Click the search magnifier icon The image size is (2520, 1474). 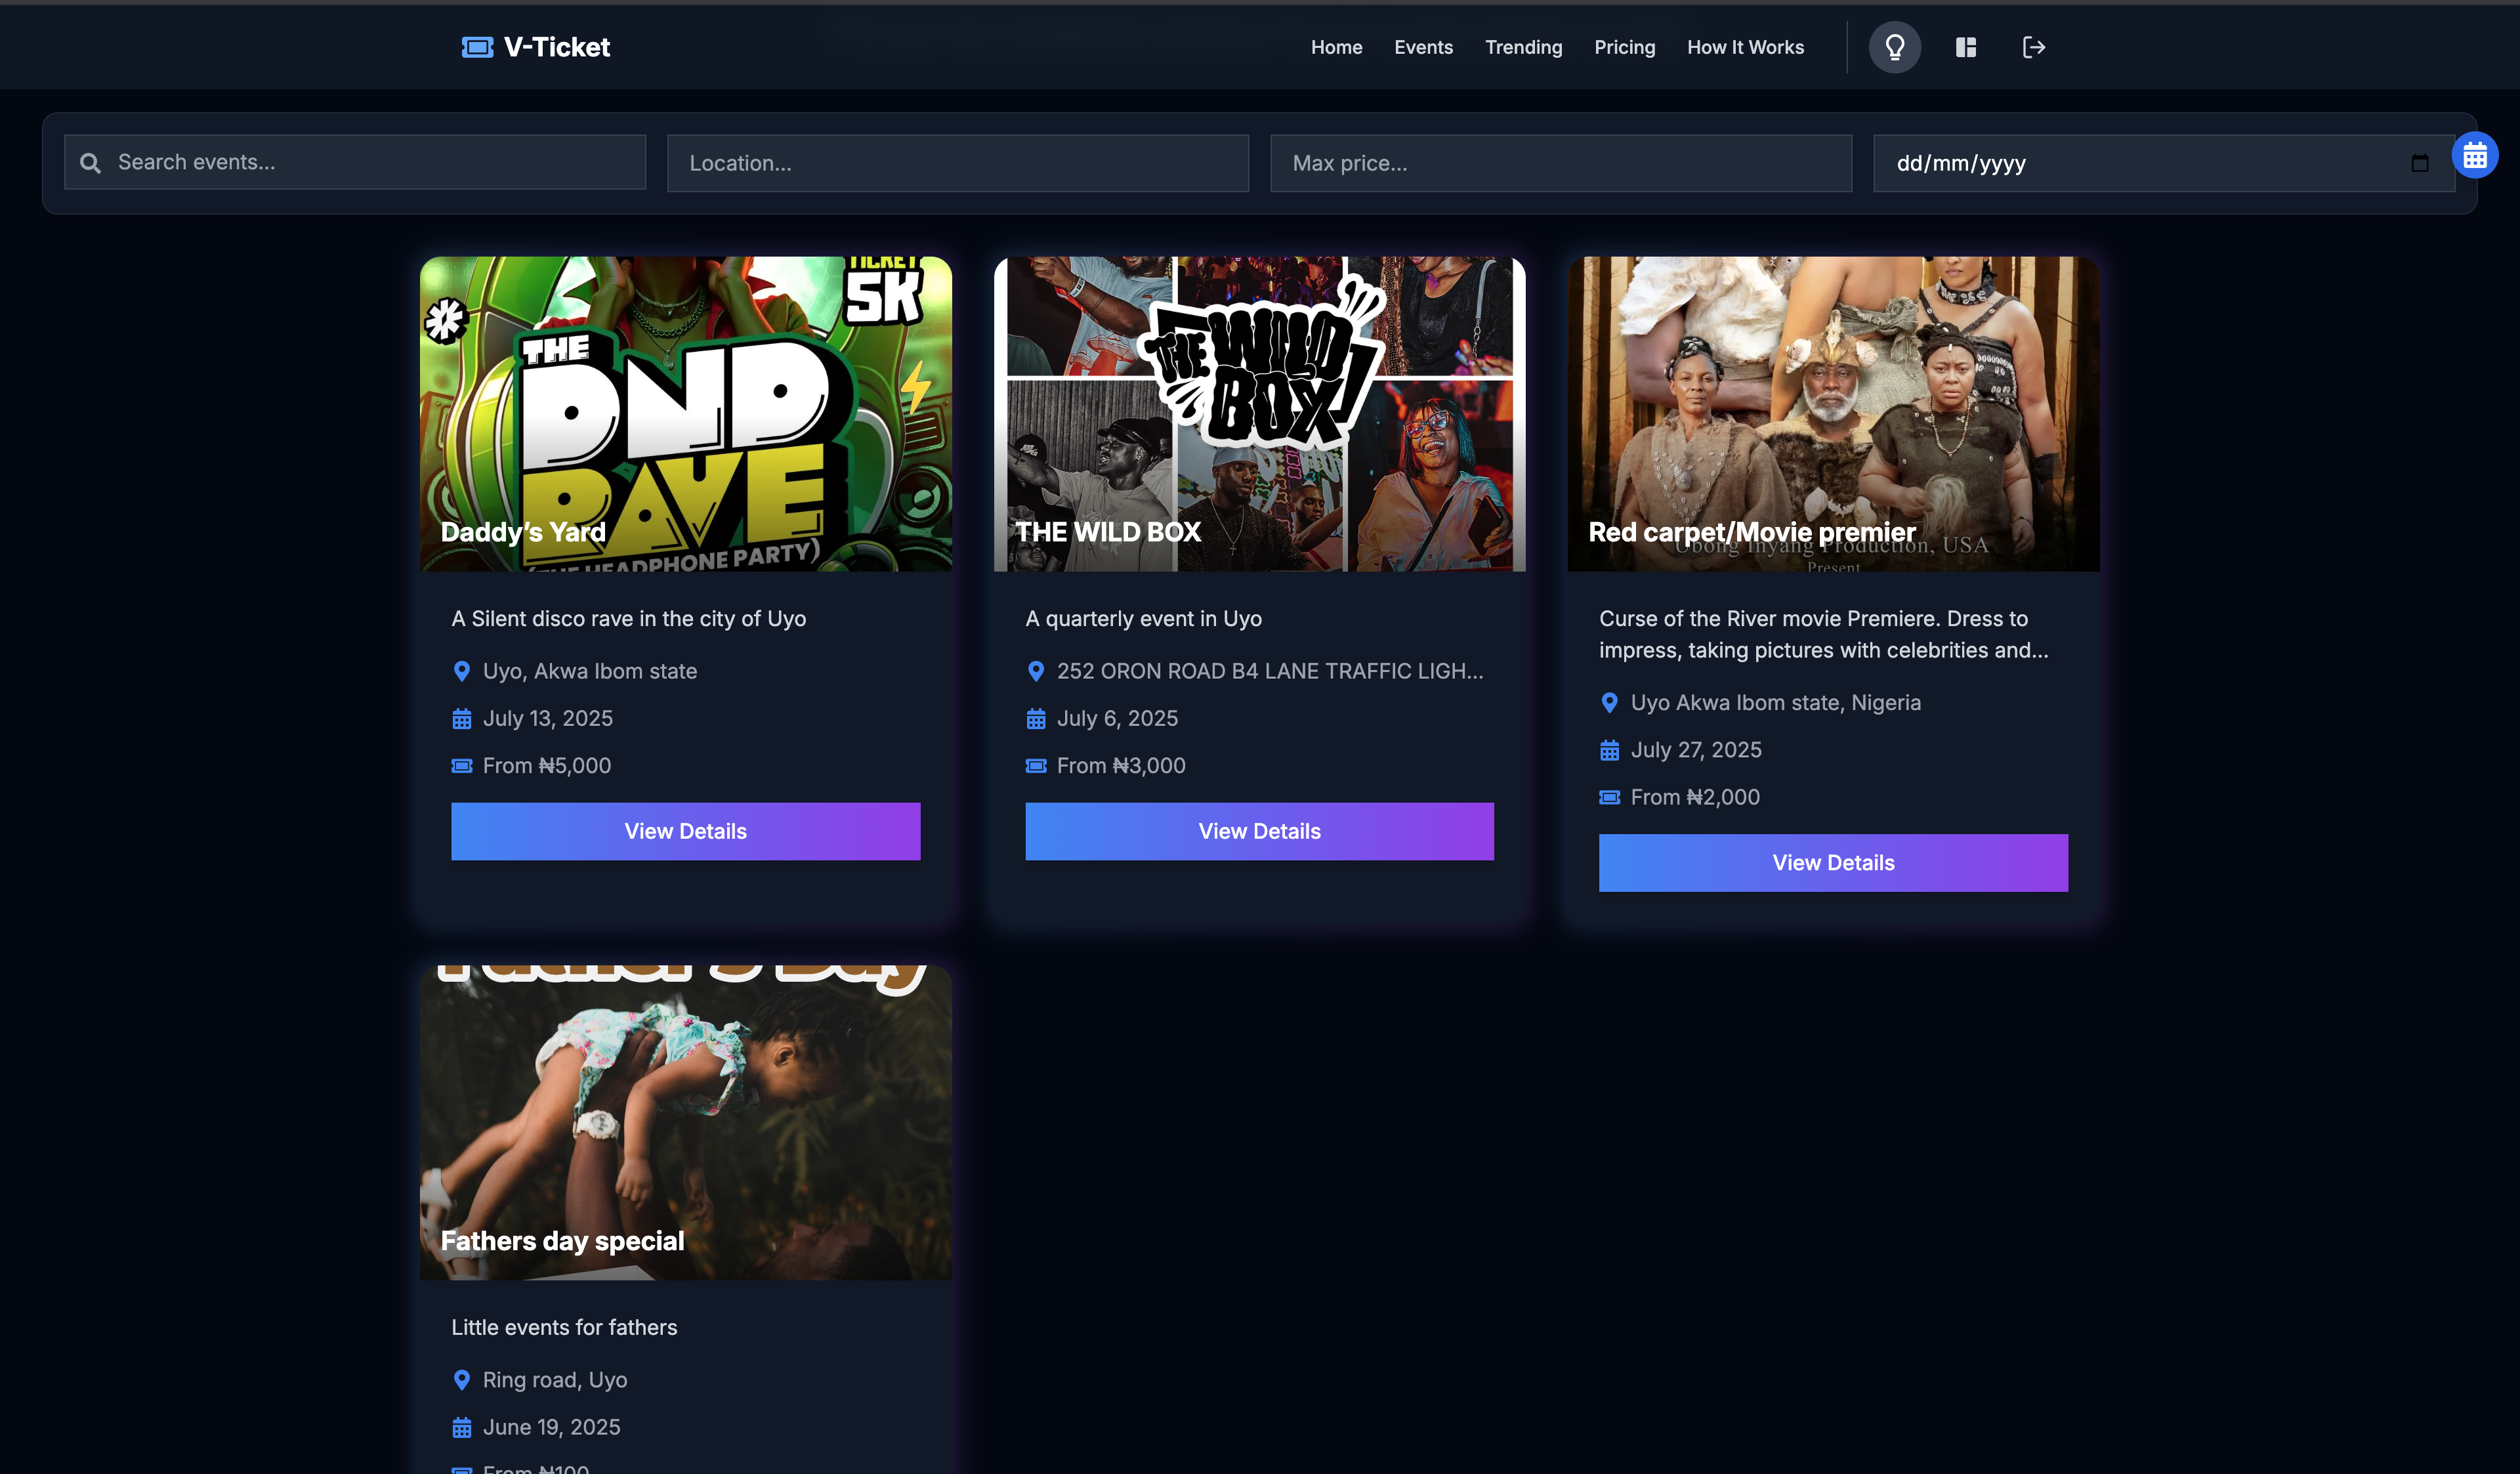(90, 163)
